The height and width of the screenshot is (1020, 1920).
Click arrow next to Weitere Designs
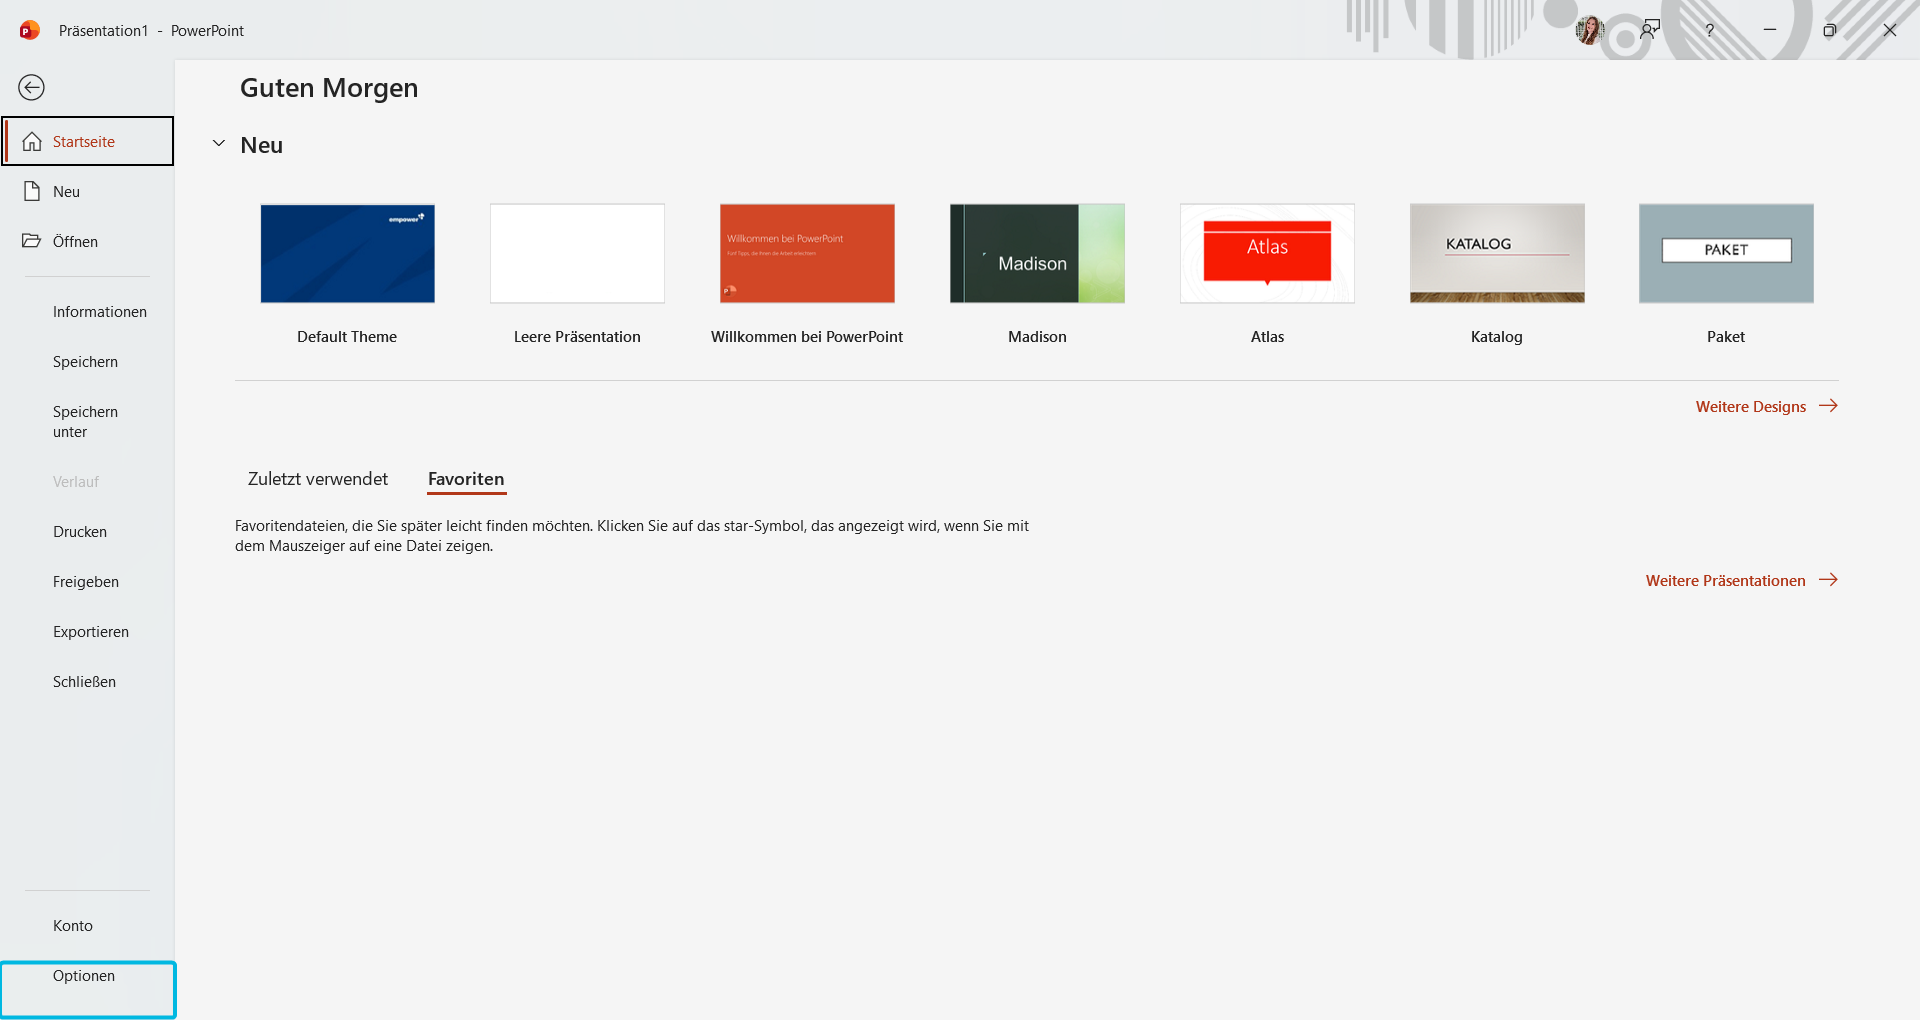pos(1828,406)
